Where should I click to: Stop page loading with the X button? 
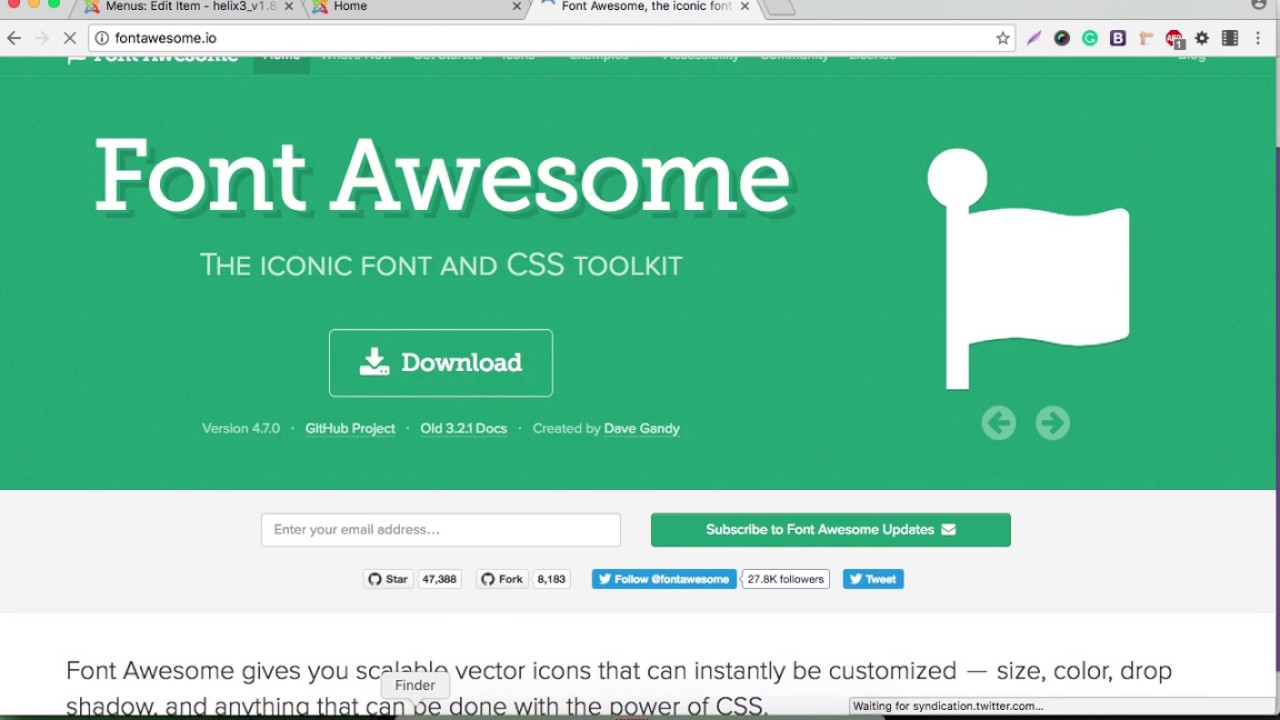70,38
